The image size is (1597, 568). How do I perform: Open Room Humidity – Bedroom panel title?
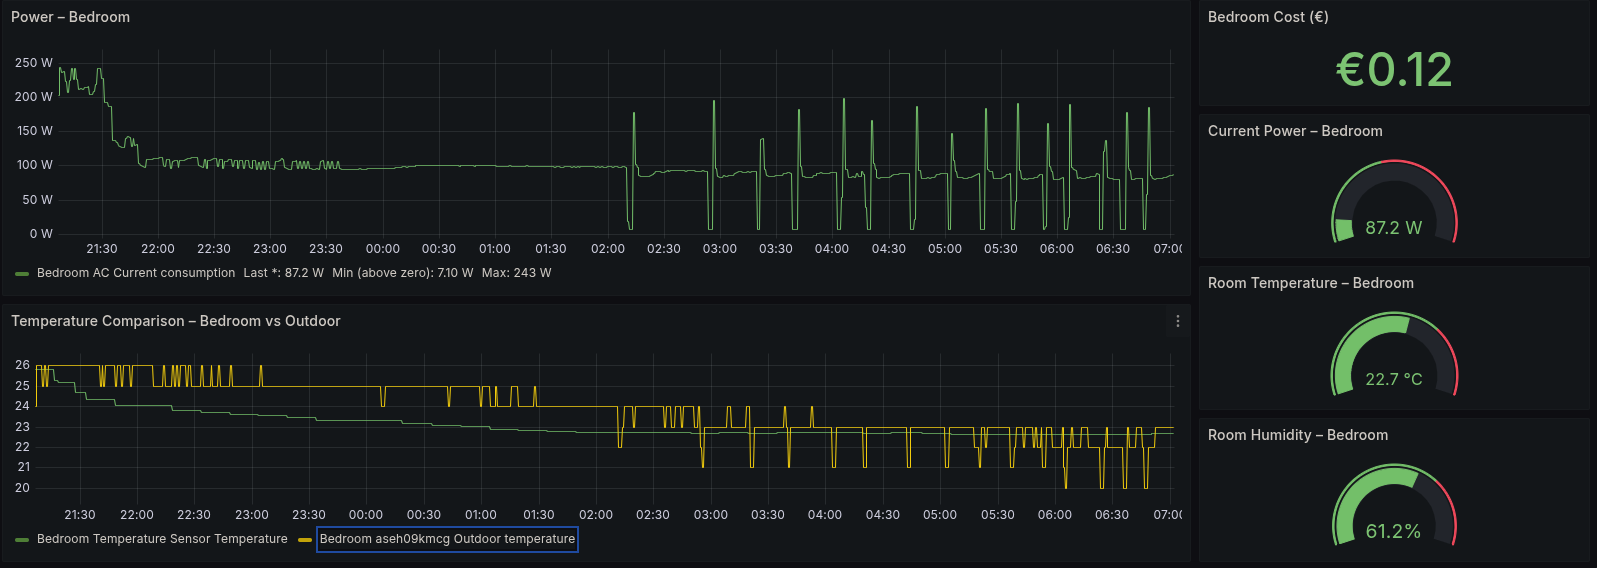pos(1298,435)
